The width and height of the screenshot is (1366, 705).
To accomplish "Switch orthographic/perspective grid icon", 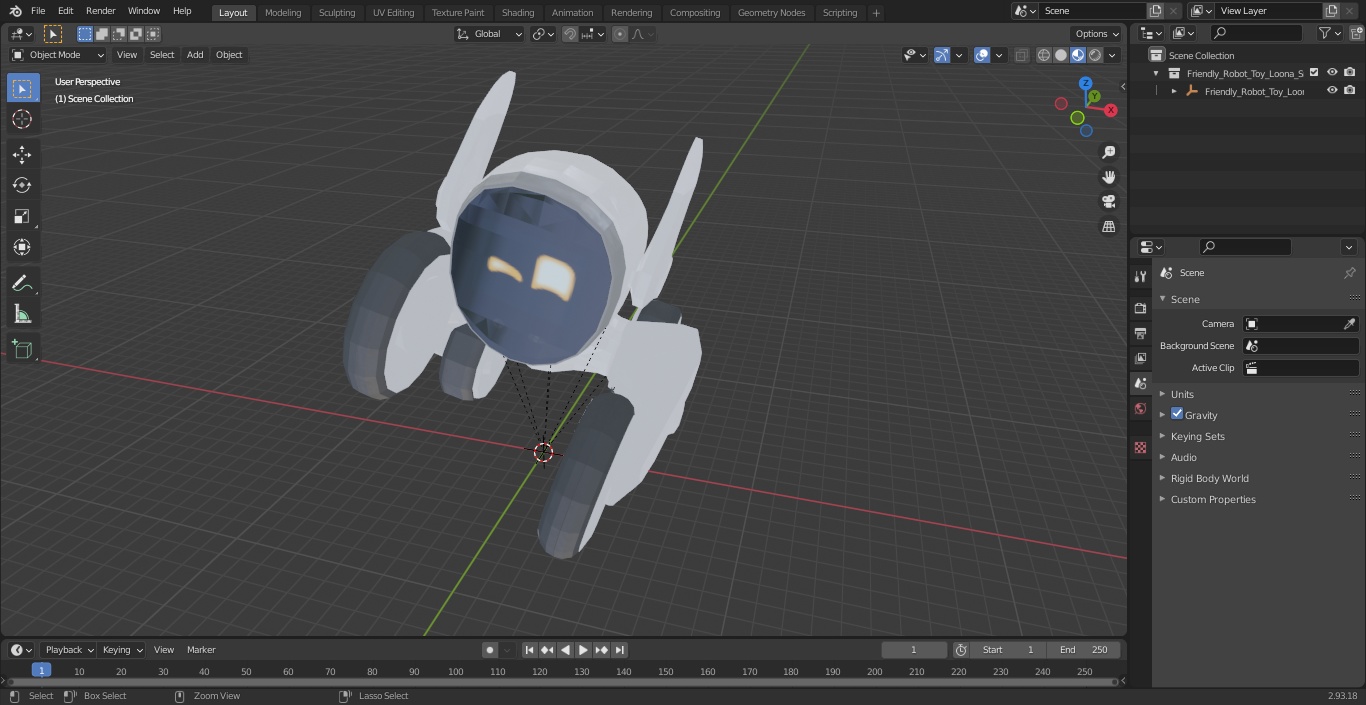I will [1108, 227].
